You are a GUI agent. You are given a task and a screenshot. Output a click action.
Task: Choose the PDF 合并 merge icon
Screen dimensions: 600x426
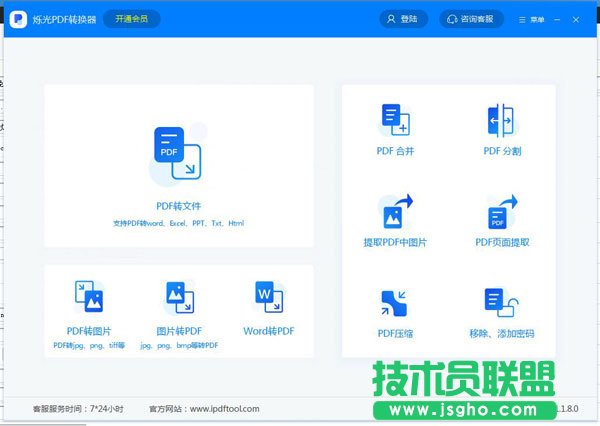[395, 120]
